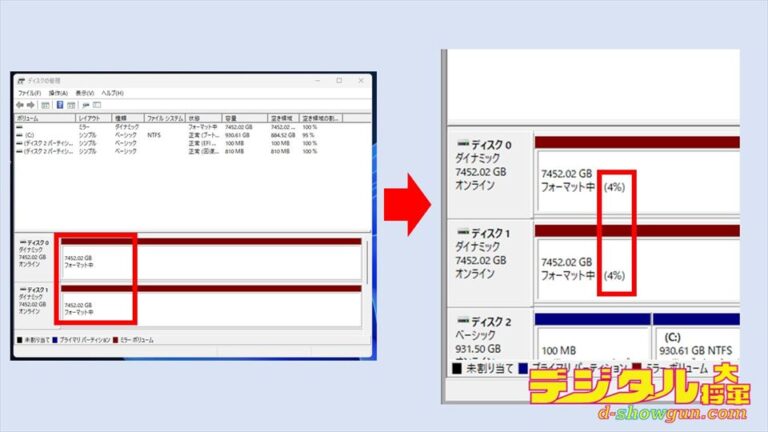Click the blue help toolbar icon
This screenshot has width=768, height=432.
pos(60,104)
